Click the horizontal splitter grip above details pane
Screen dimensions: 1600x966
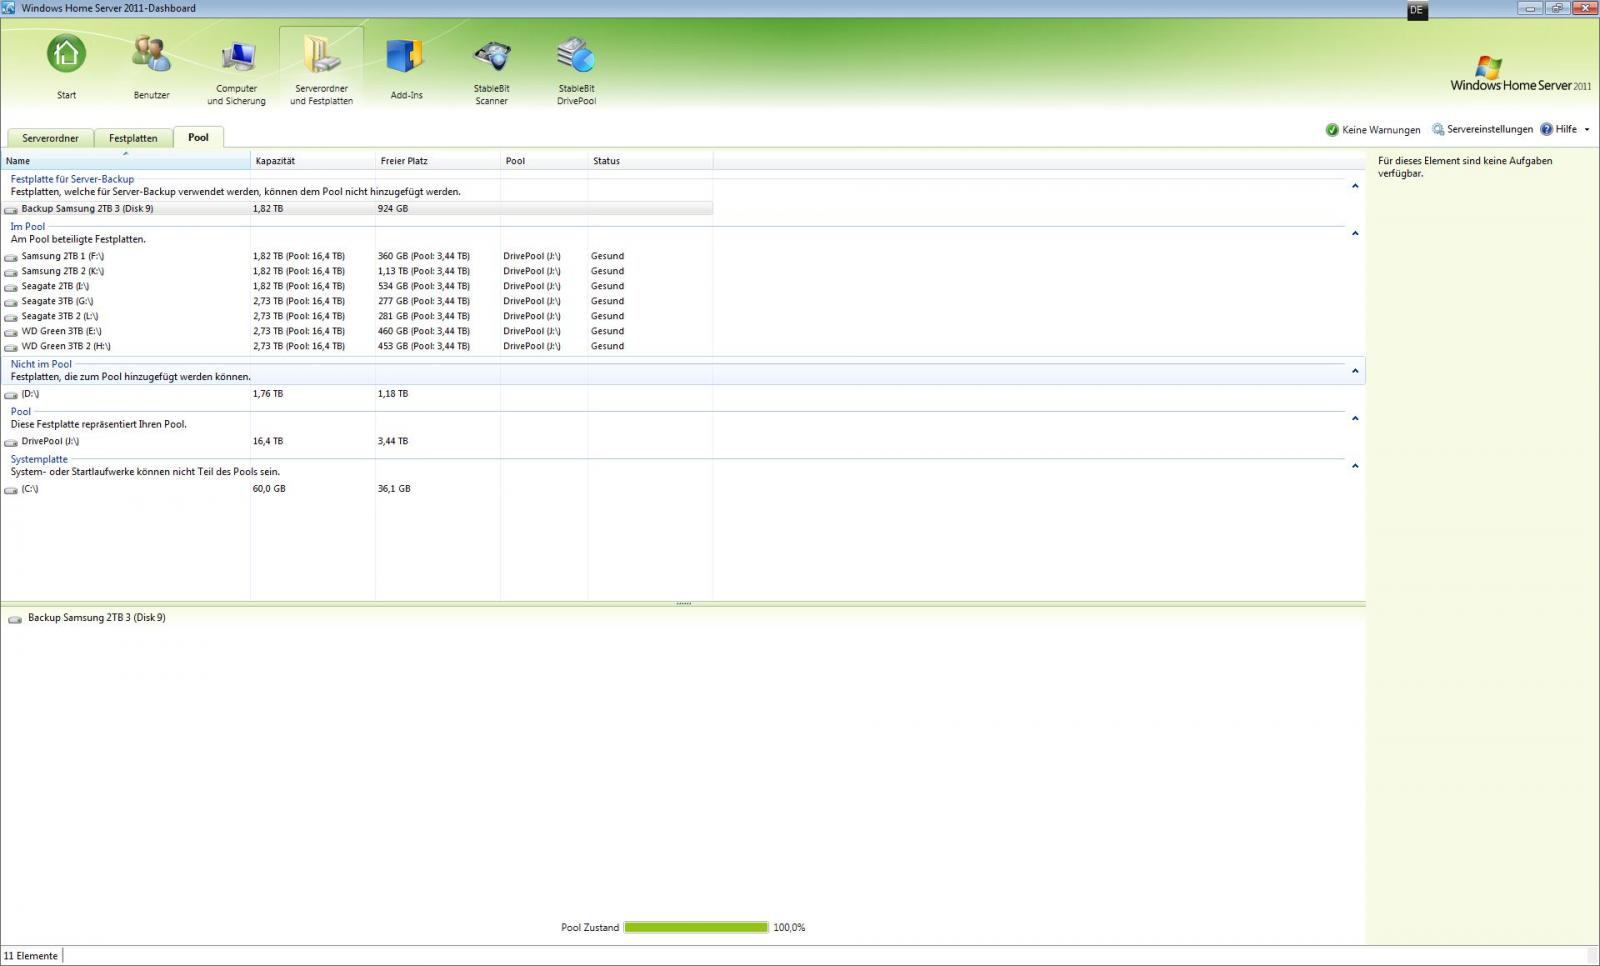point(684,603)
